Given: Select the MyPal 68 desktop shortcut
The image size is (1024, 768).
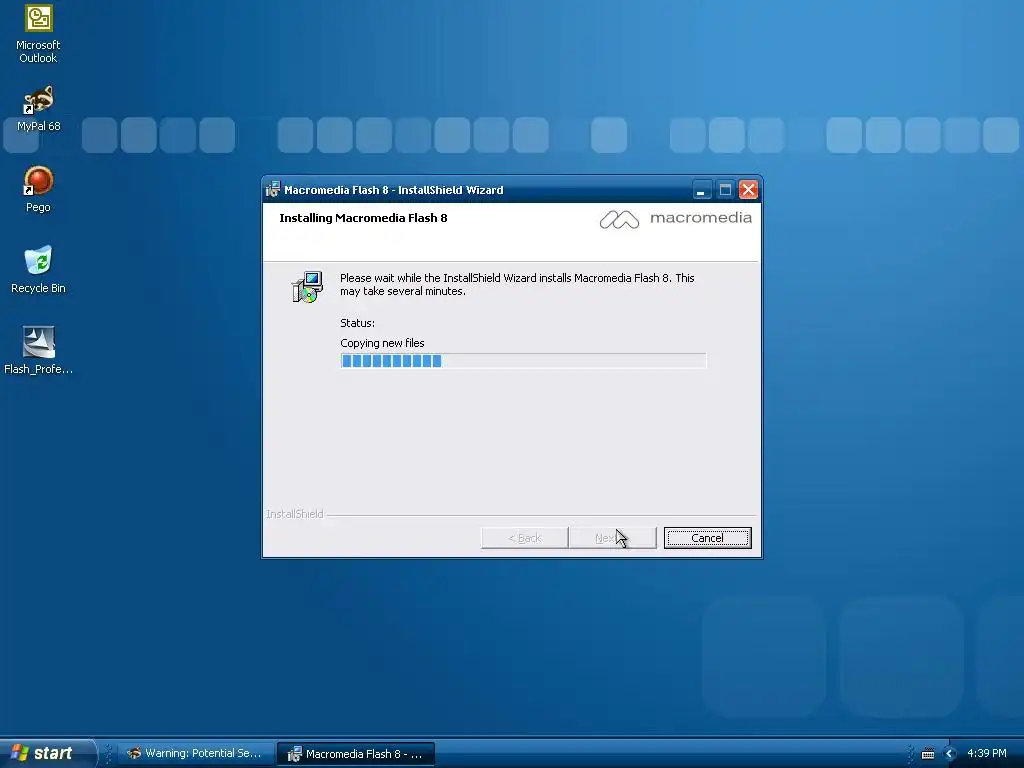Looking at the screenshot, I should tap(38, 108).
